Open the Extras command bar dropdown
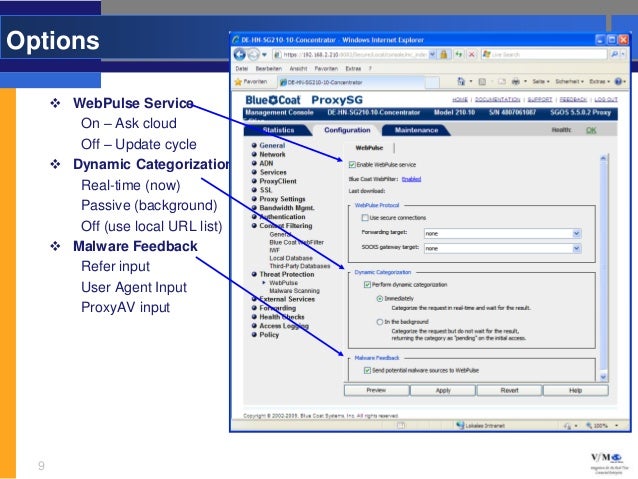 click(x=599, y=82)
